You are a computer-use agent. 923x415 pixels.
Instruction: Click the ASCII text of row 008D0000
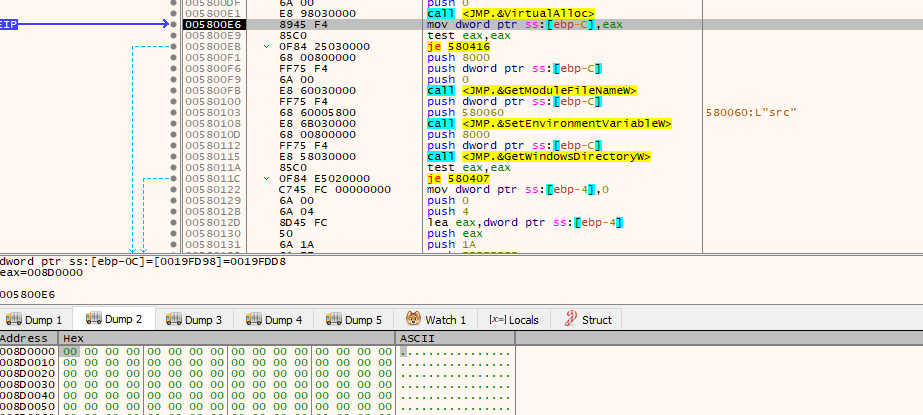click(x=455, y=351)
